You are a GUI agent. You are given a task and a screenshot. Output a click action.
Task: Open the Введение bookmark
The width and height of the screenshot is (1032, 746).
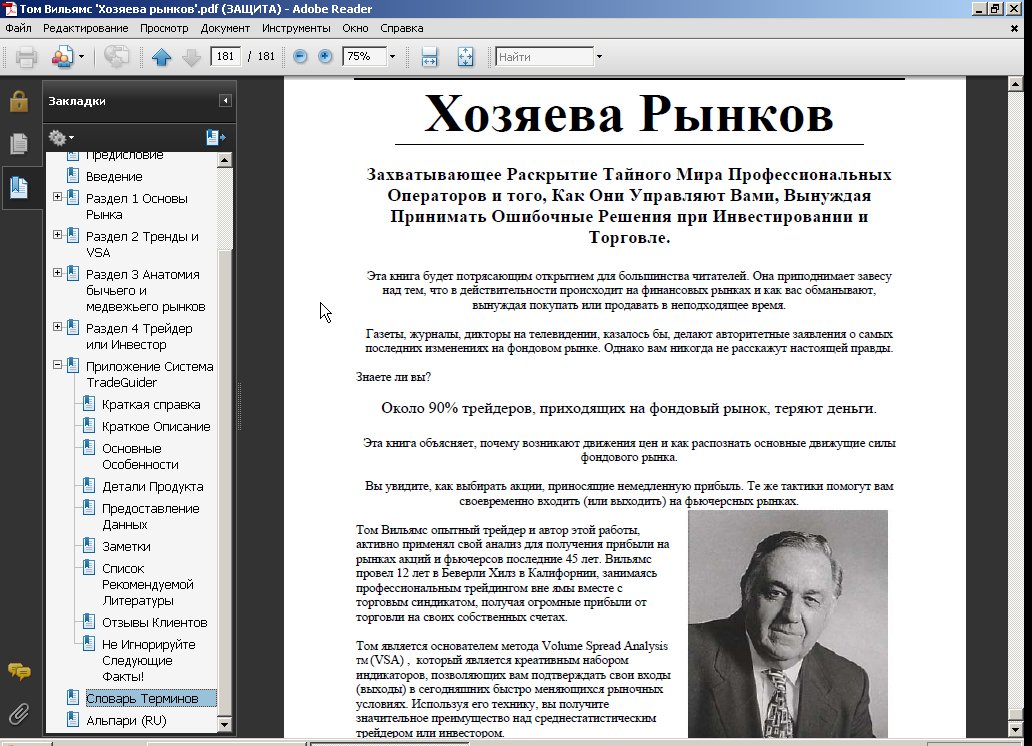(114, 176)
